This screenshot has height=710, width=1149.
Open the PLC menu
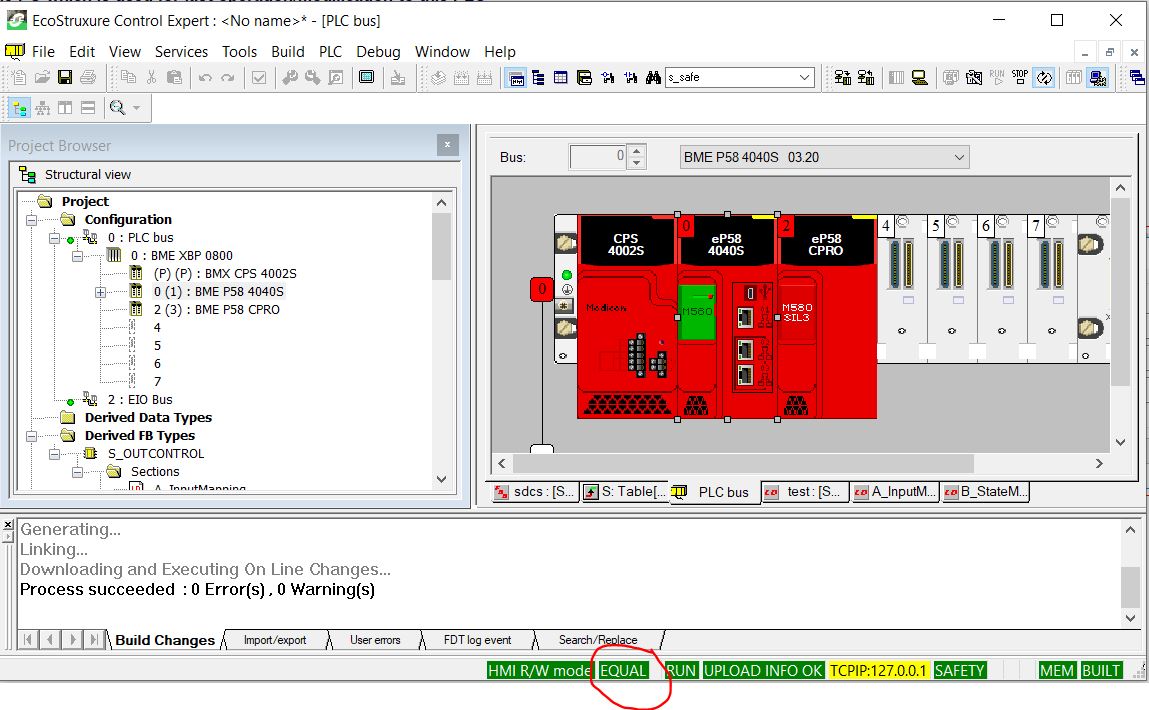click(x=330, y=51)
